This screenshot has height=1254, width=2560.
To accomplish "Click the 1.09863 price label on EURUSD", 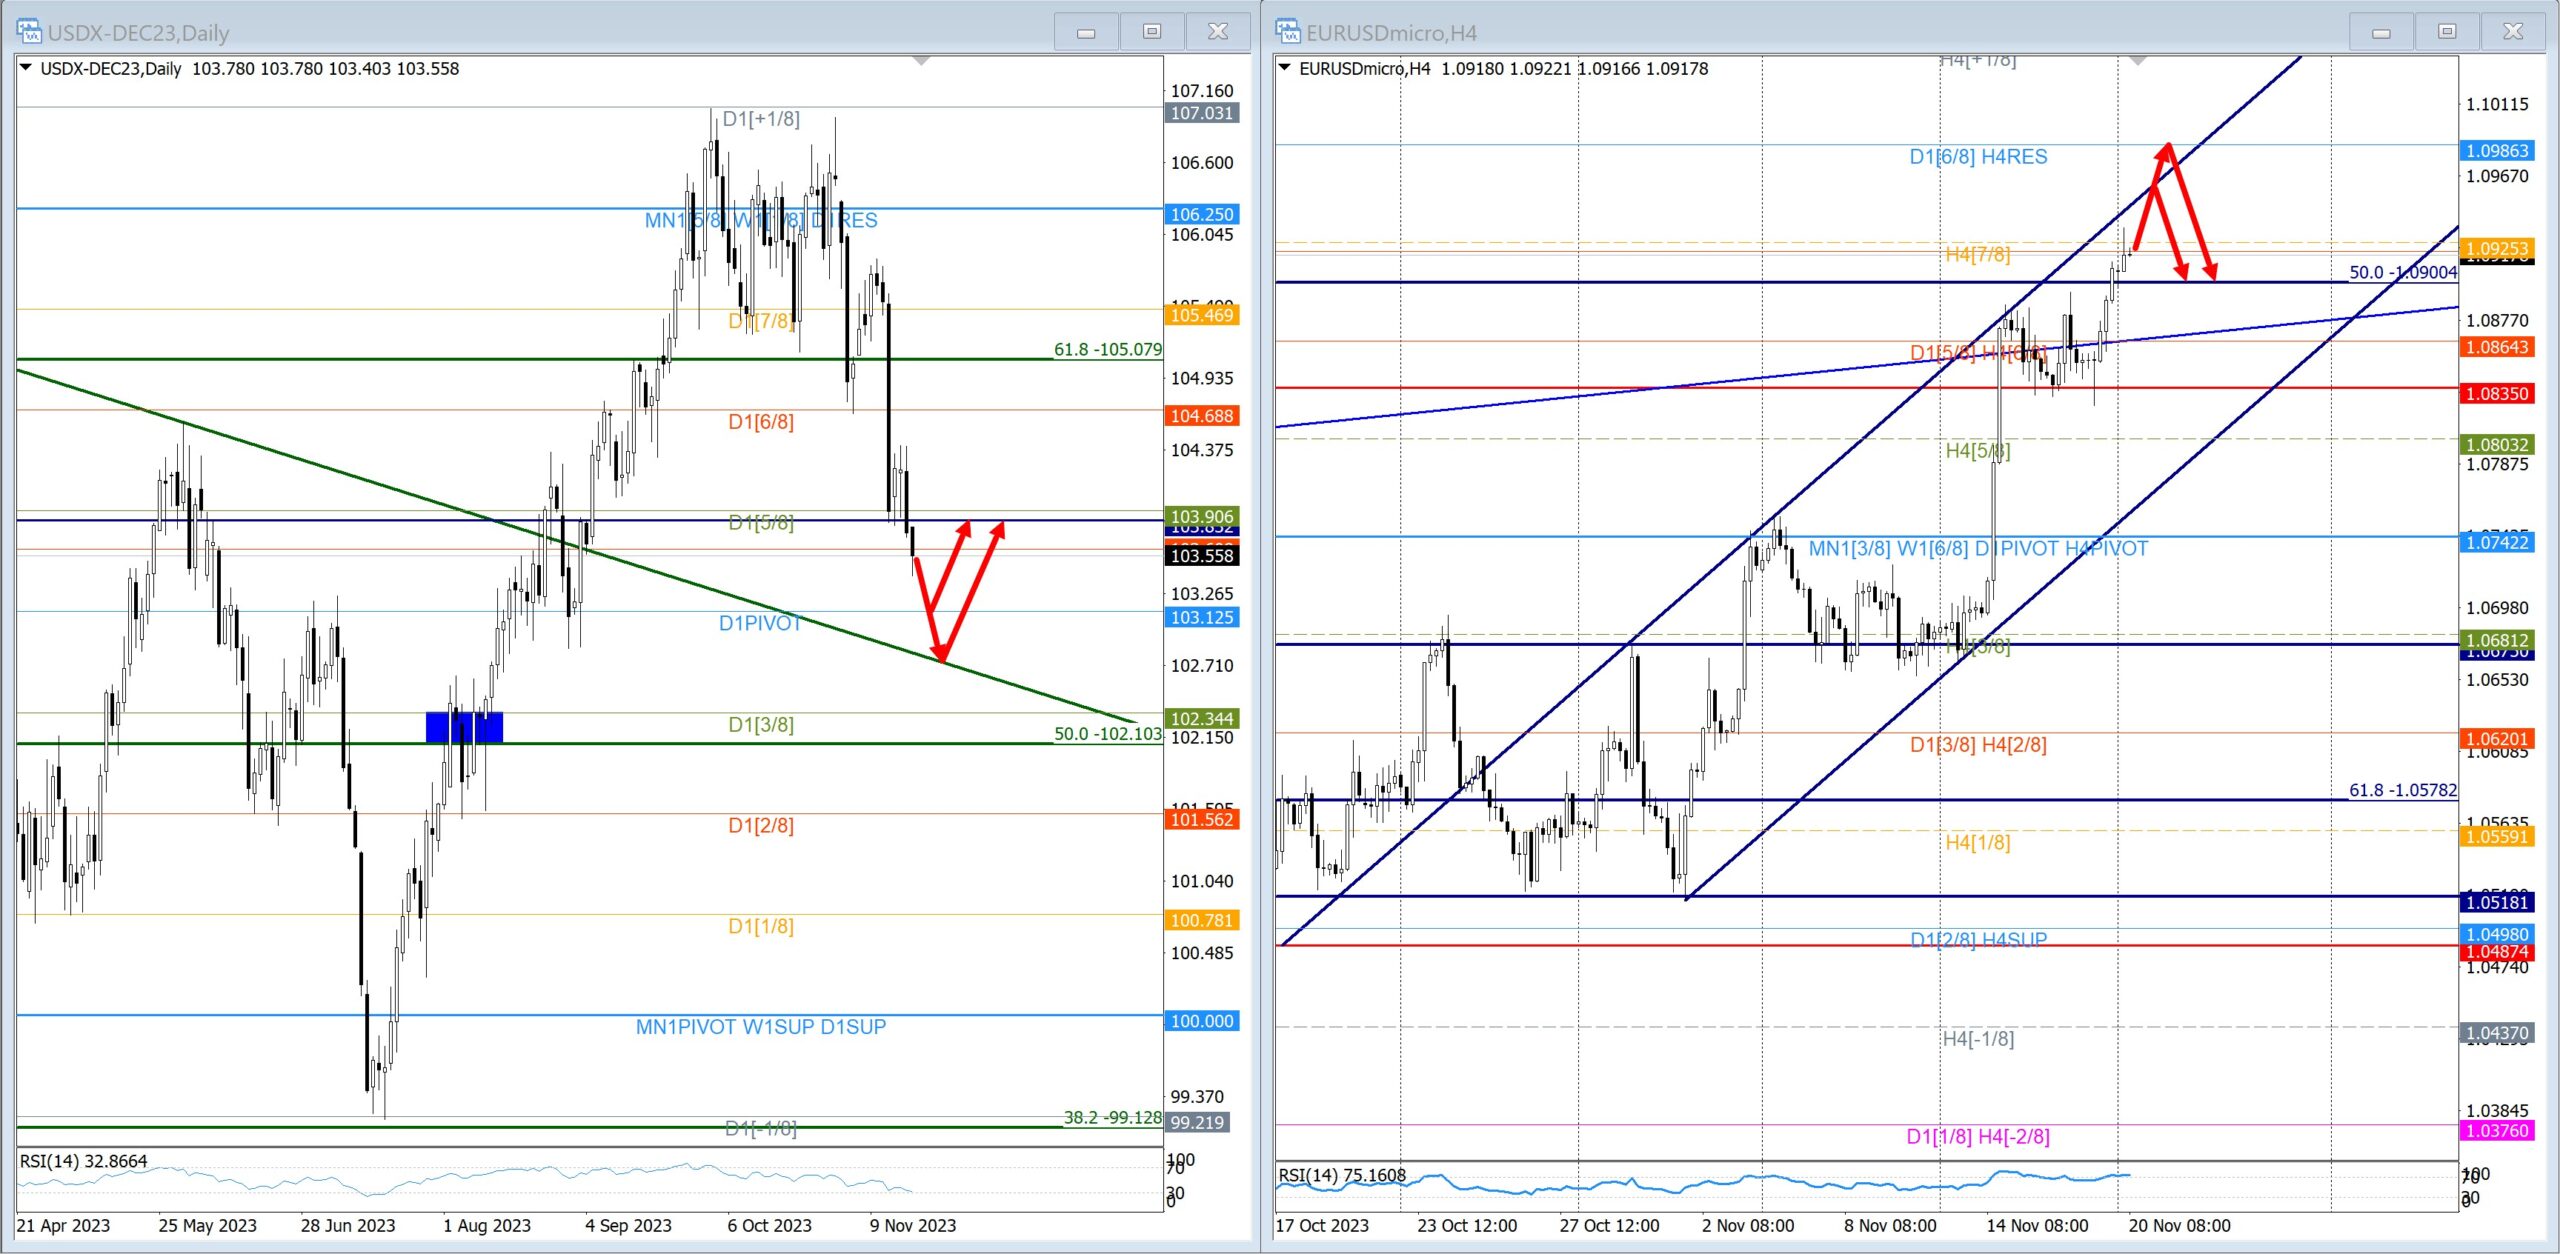I will 2497,151.
